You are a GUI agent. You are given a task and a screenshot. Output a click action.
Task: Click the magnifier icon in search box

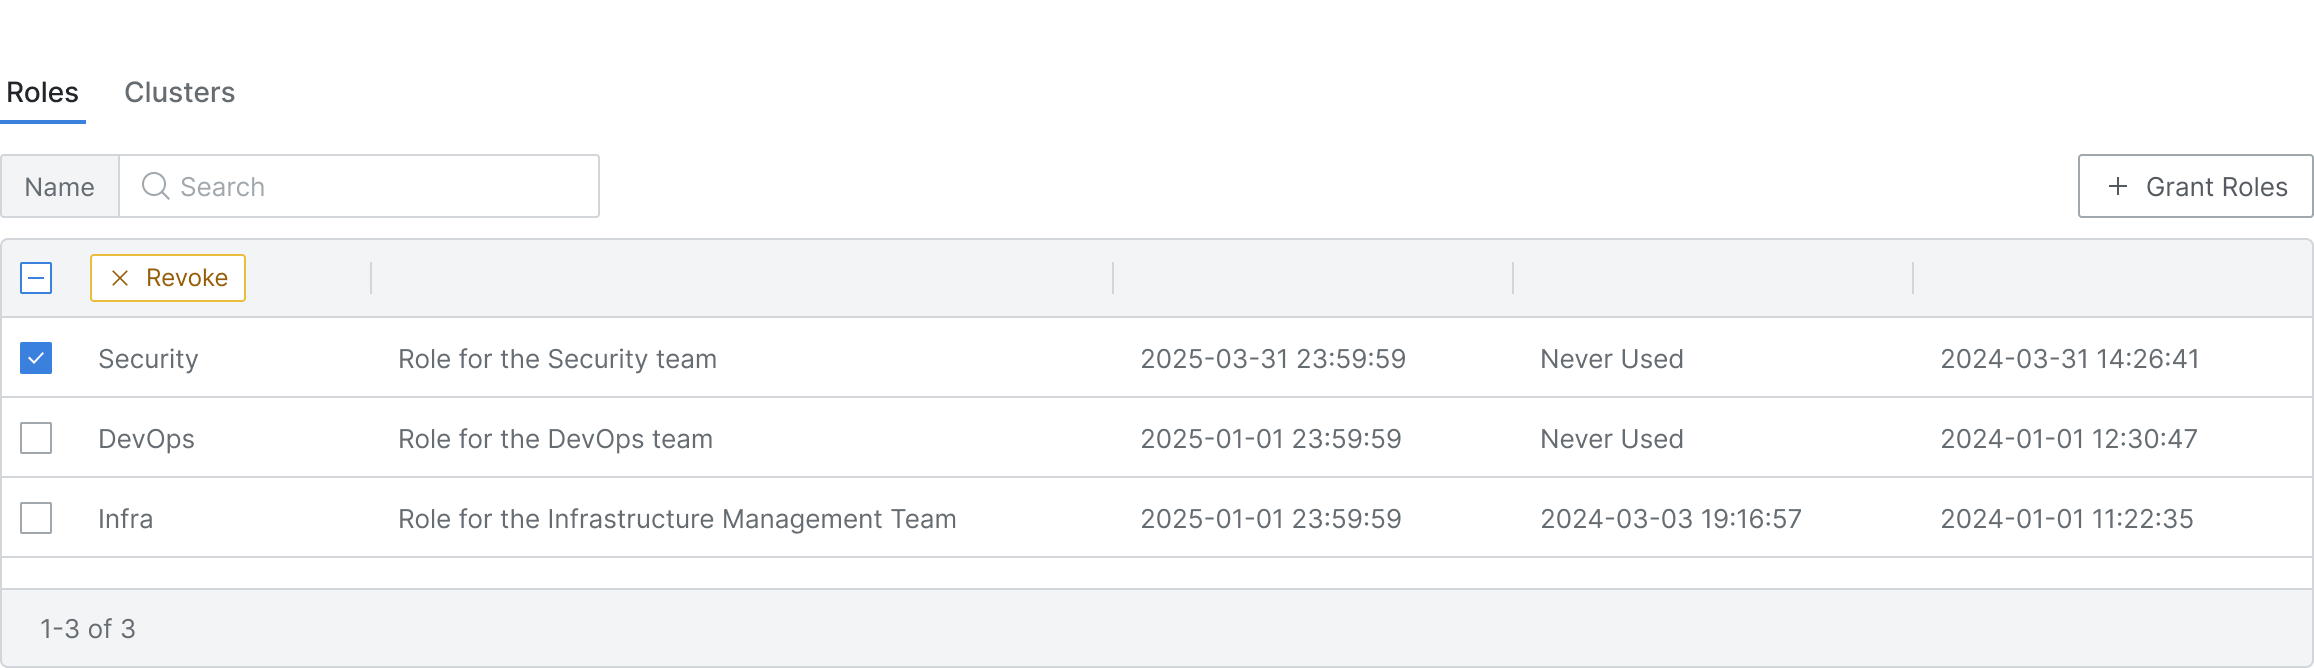155,186
